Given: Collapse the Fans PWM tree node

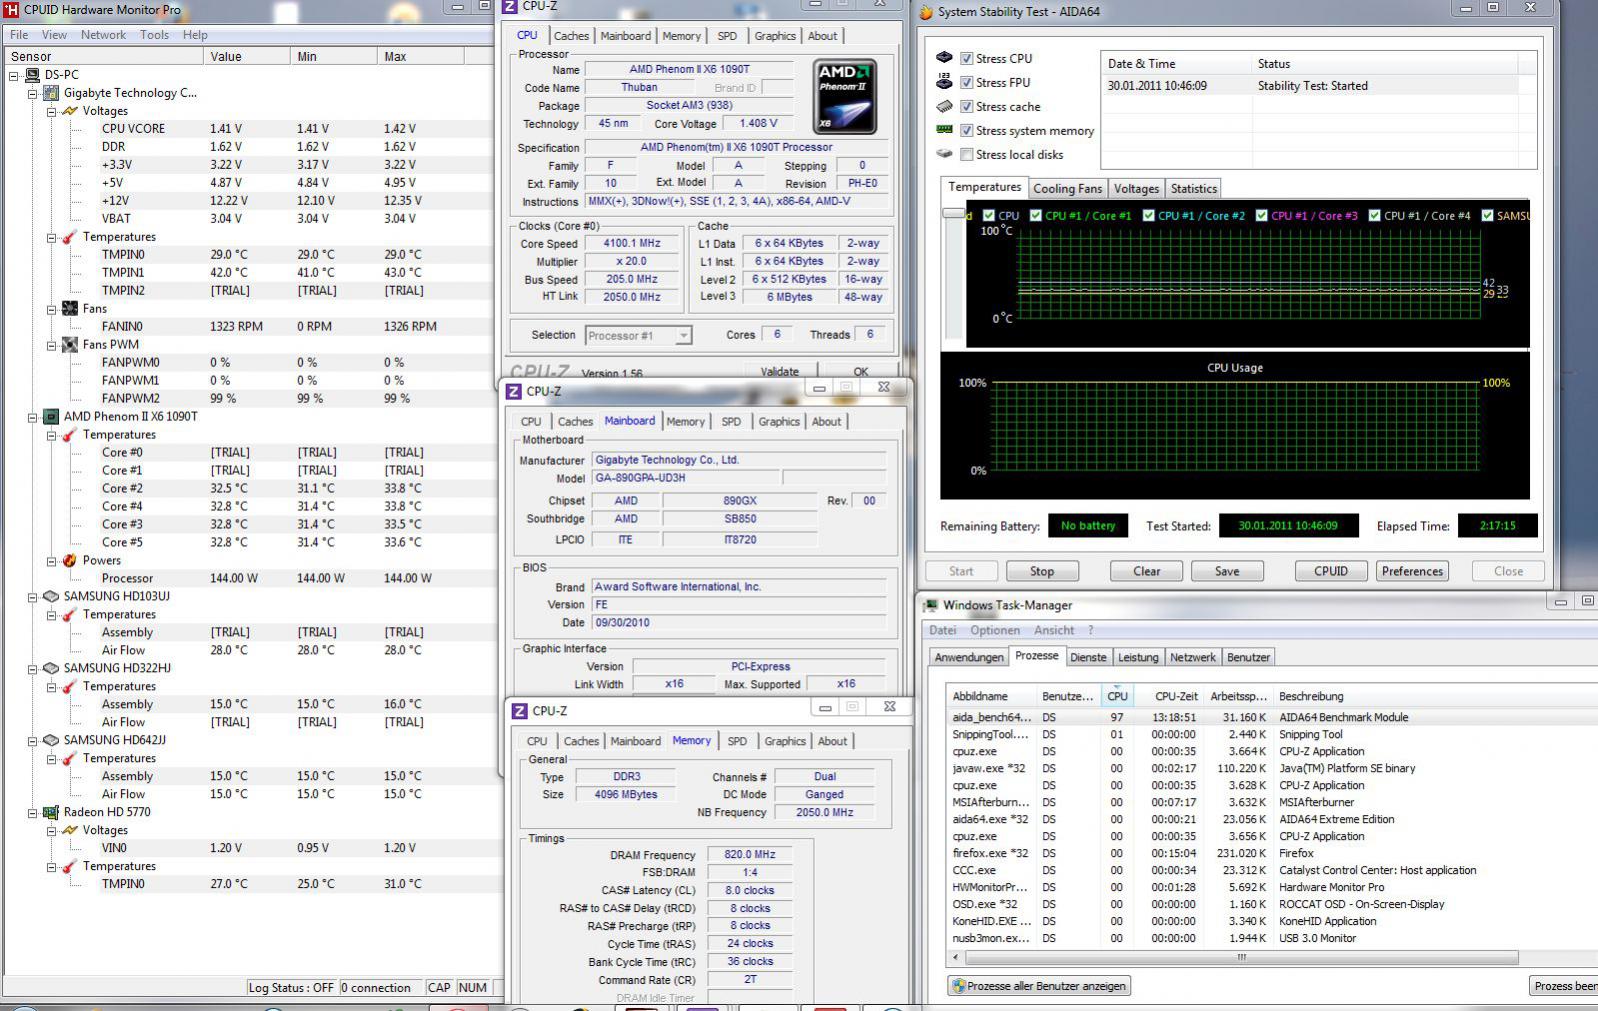Looking at the screenshot, I should pyautogui.click(x=52, y=345).
